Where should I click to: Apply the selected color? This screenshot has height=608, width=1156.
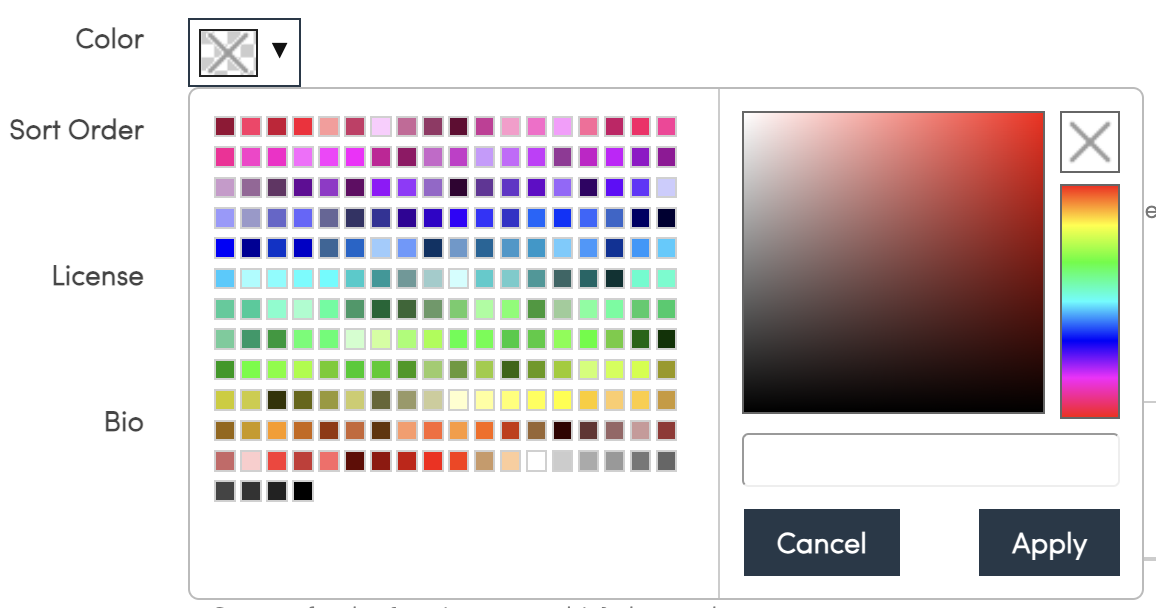(1049, 542)
